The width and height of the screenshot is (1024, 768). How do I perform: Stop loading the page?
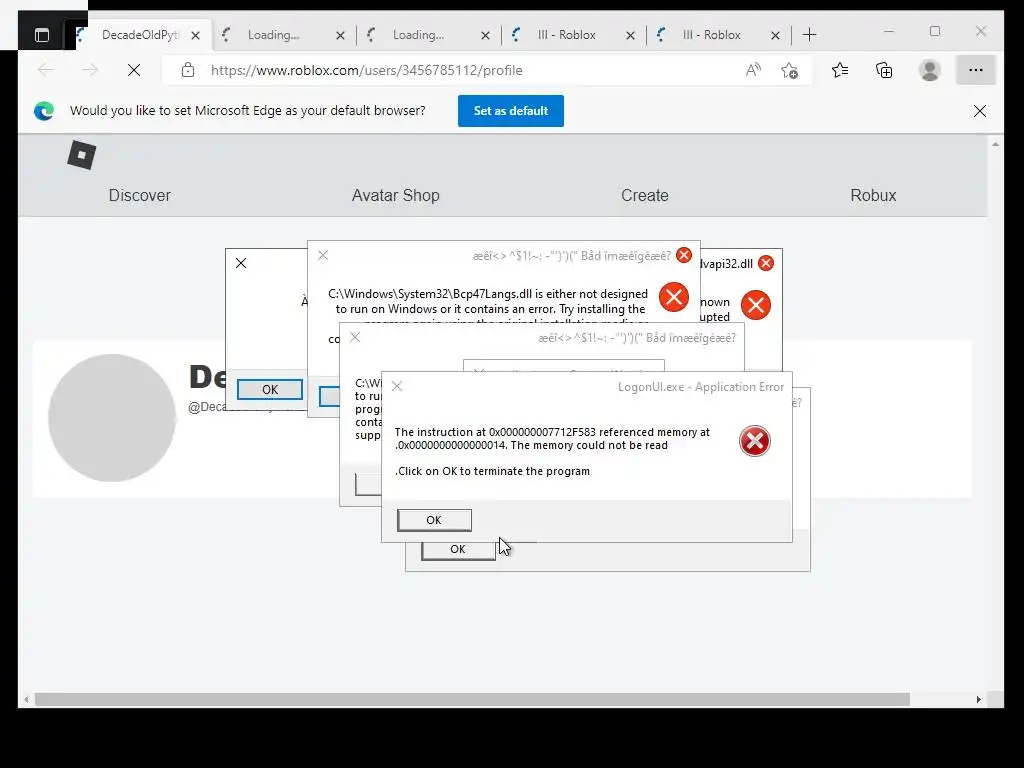tap(134, 70)
